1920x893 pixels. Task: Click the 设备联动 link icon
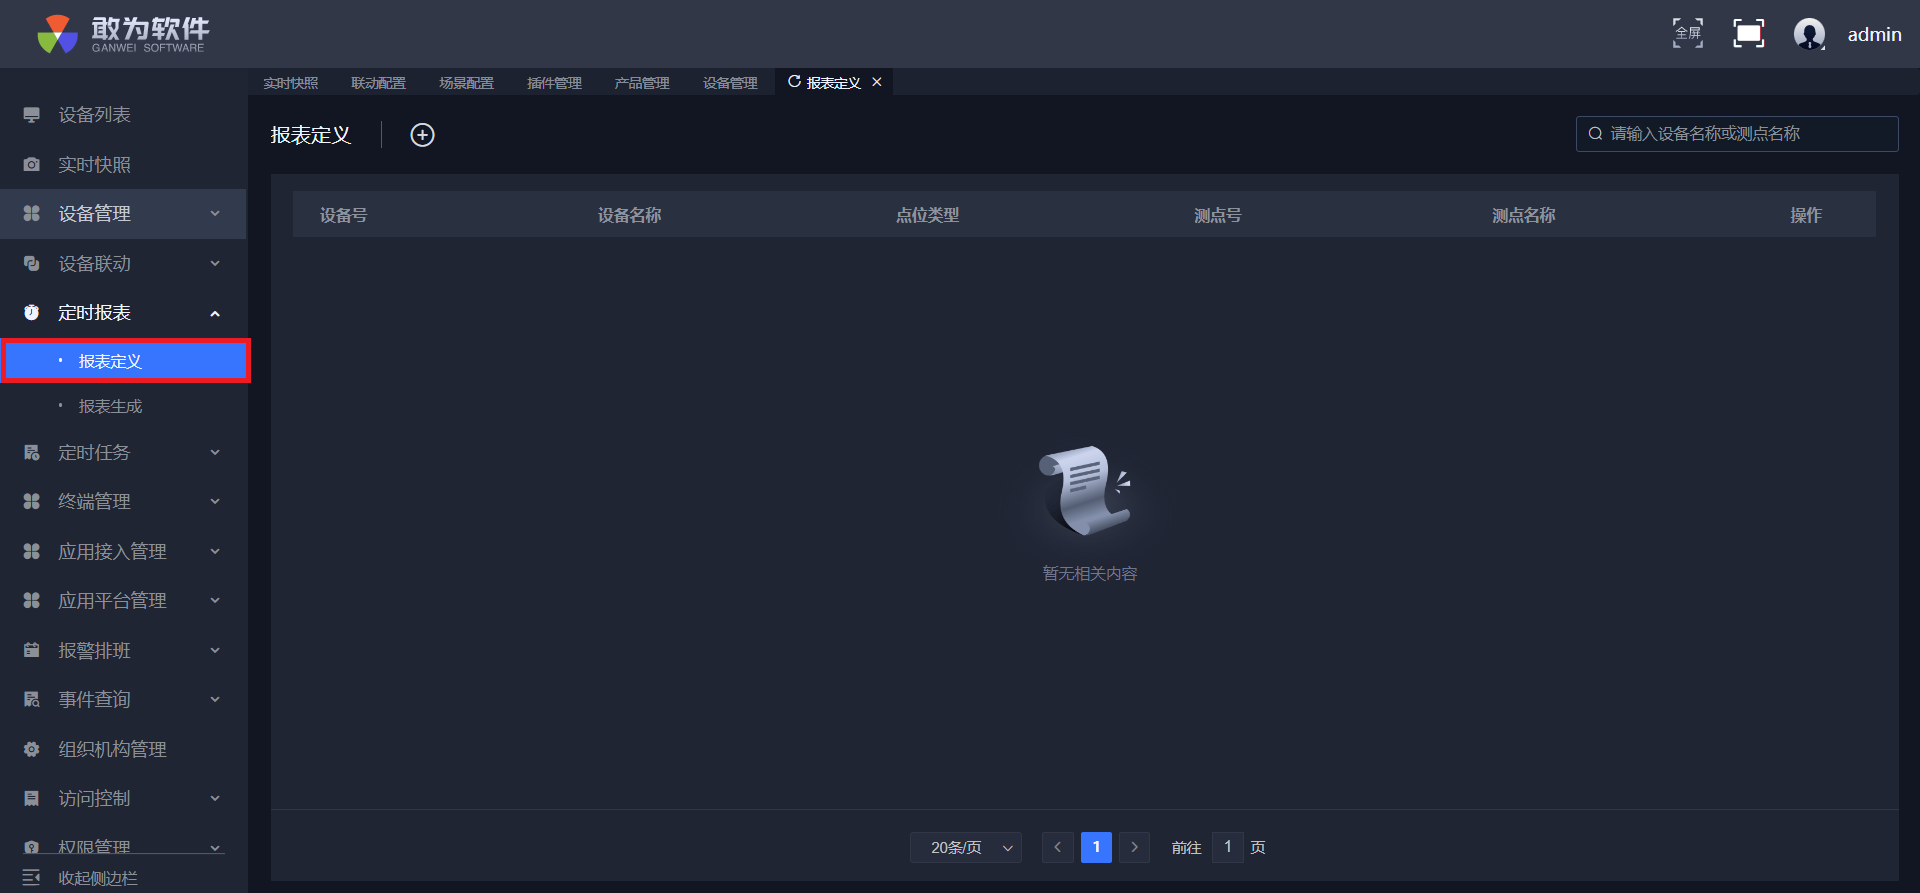click(x=32, y=263)
